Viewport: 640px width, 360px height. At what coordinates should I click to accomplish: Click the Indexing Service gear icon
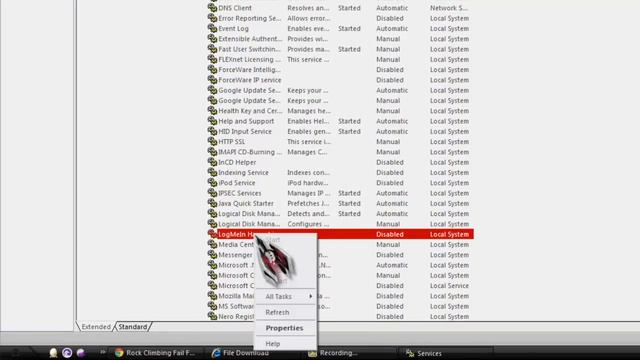coord(212,172)
